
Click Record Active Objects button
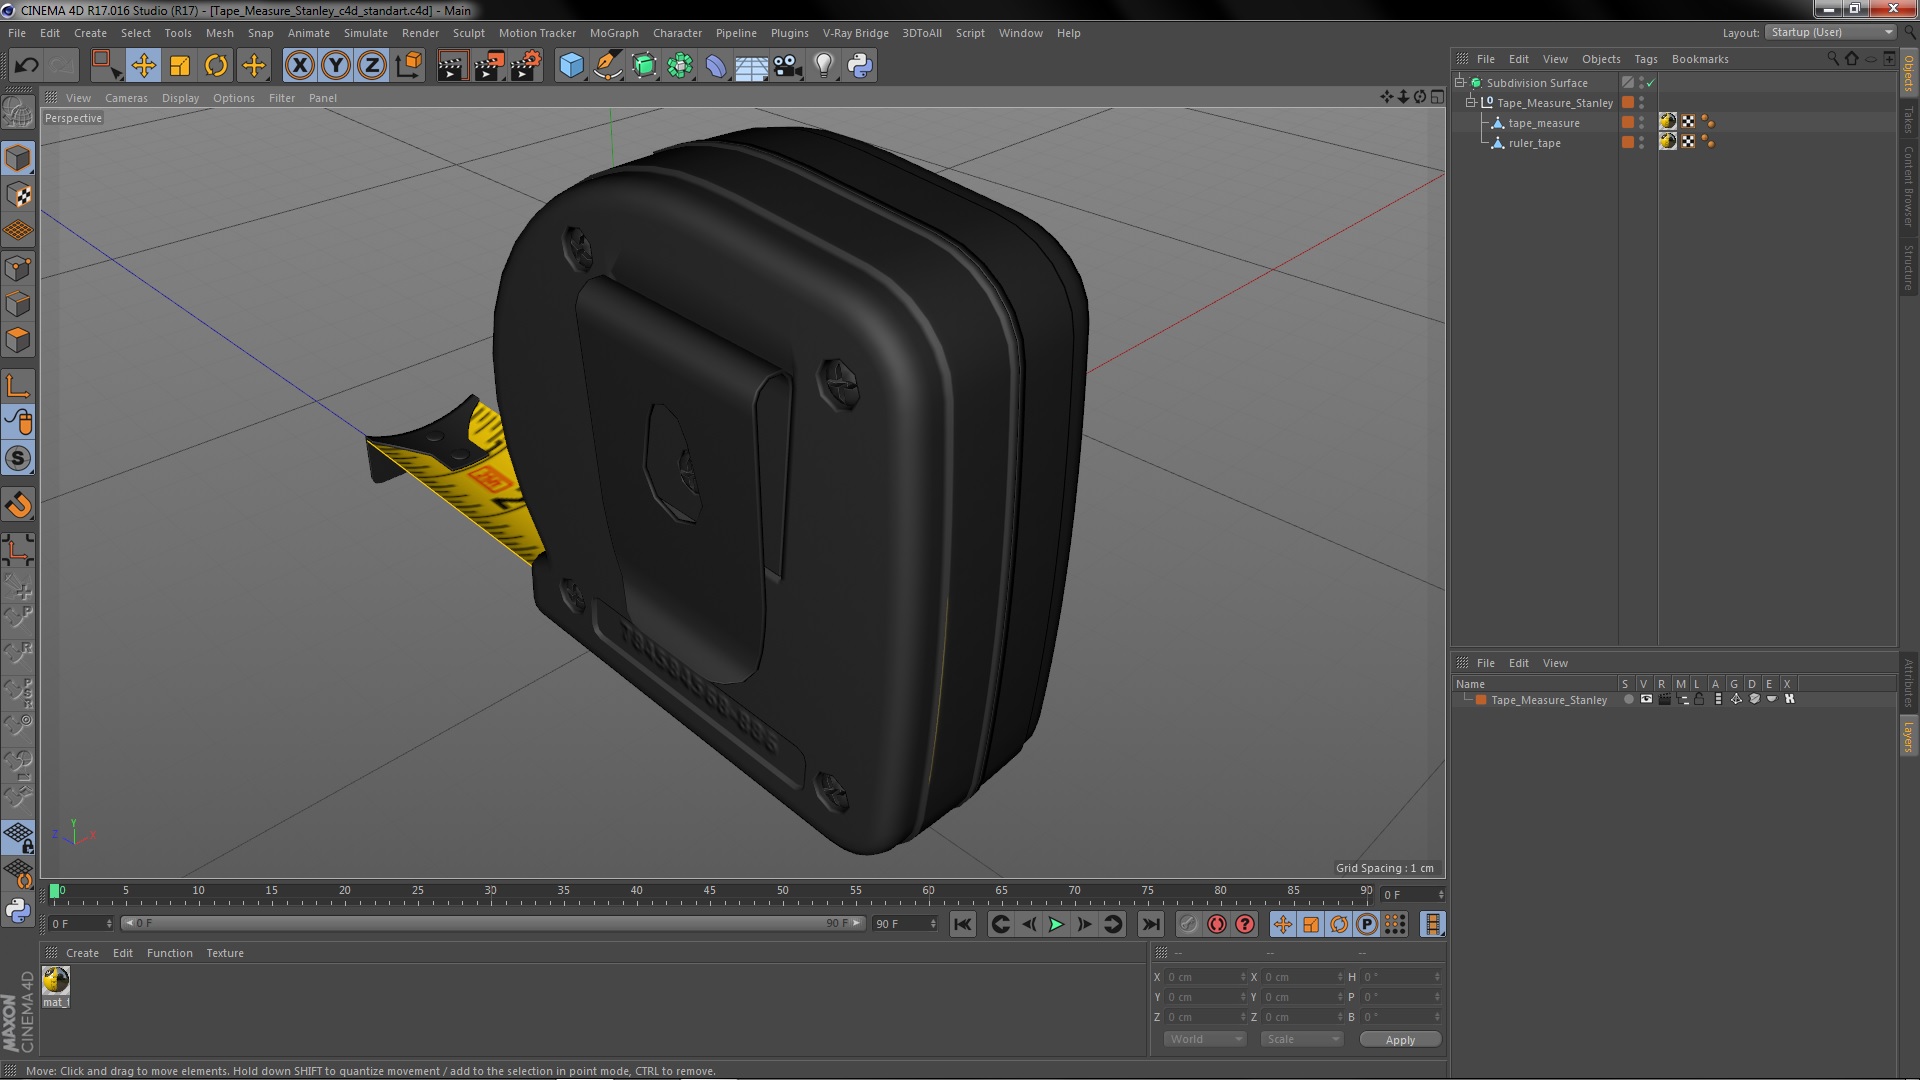click(1188, 925)
